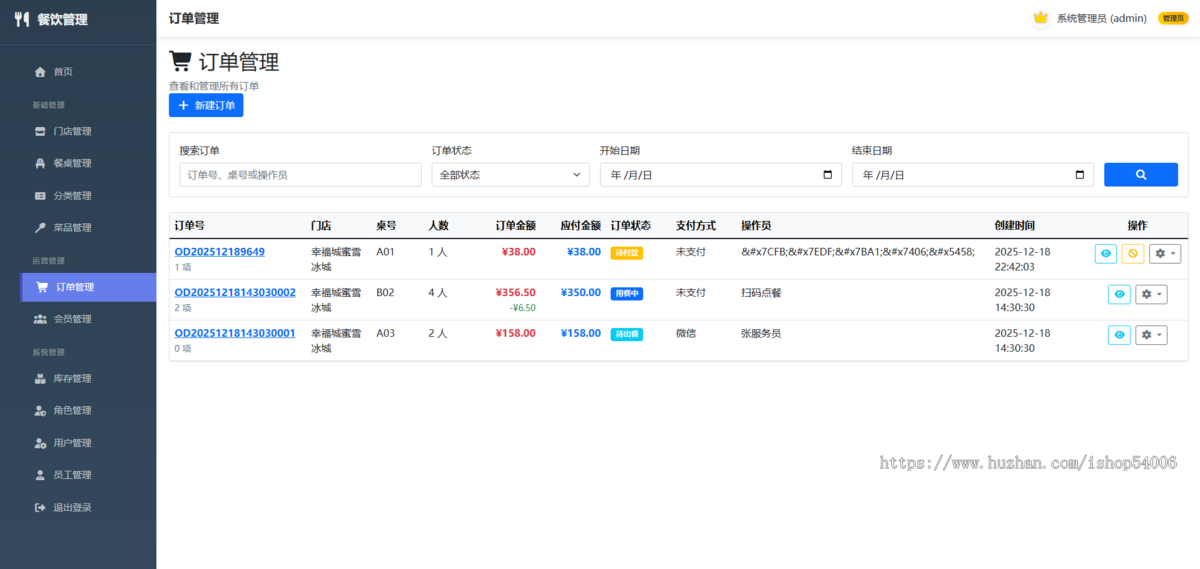Open gear dropdown for order OD20251218143030001
This screenshot has height=569, width=1200.
coord(1151,335)
